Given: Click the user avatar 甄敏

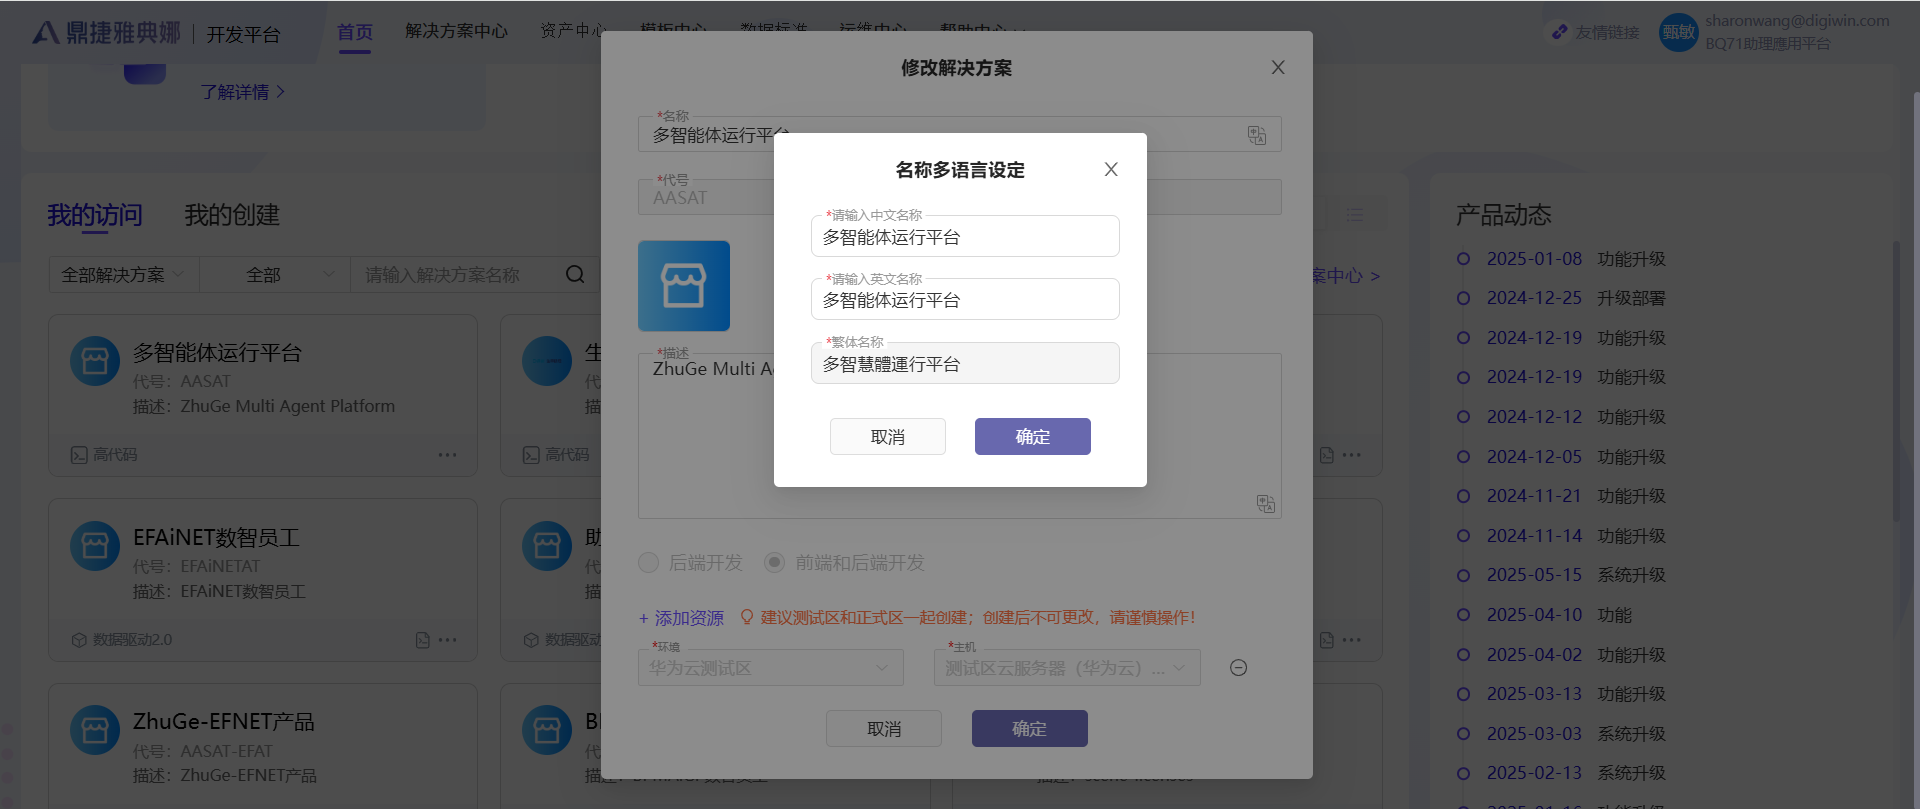Looking at the screenshot, I should pos(1678,32).
